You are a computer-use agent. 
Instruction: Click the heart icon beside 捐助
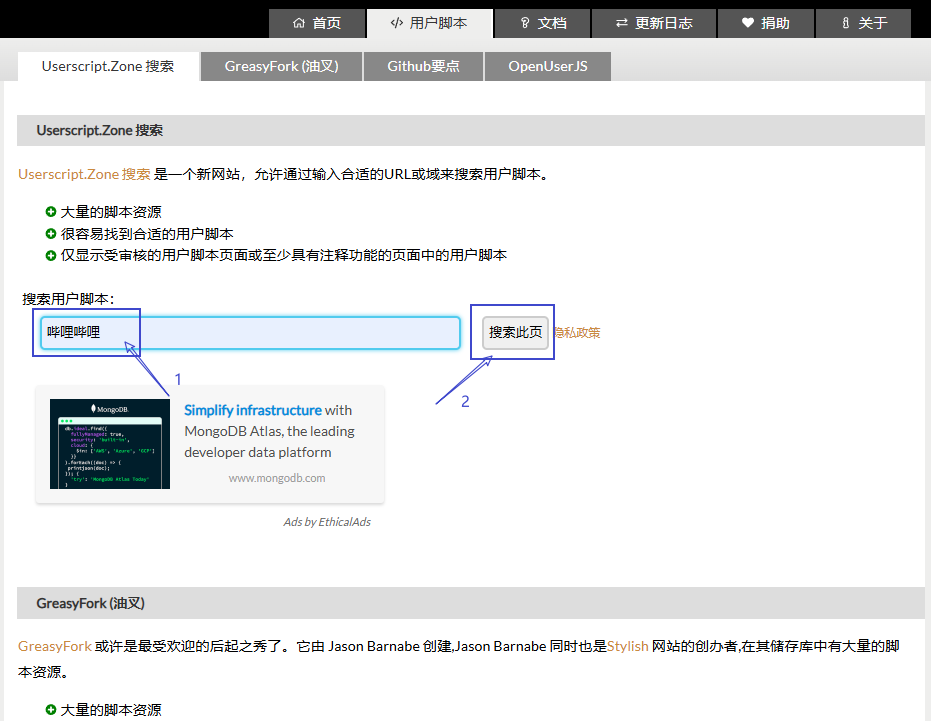pyautogui.click(x=748, y=23)
